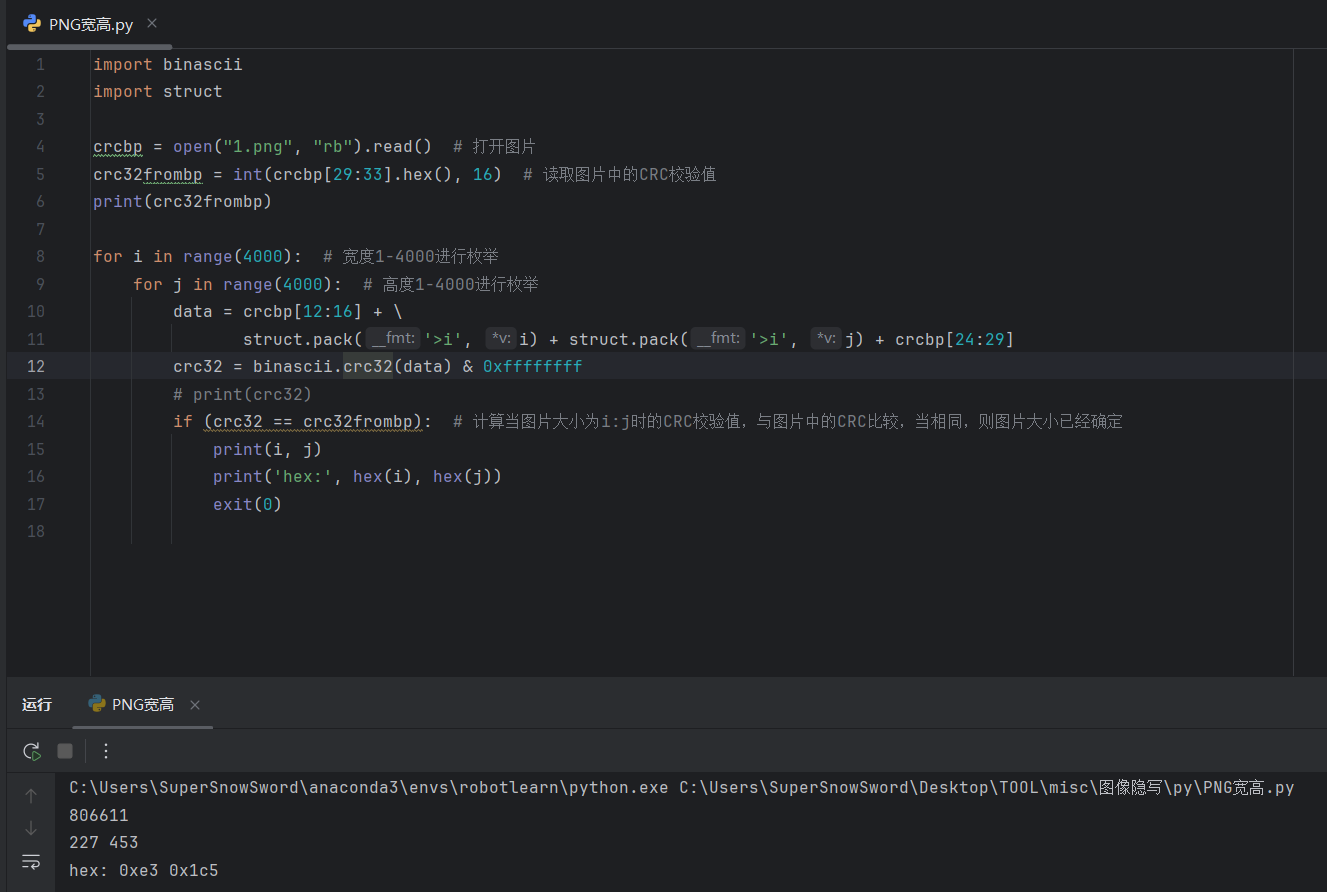The width and height of the screenshot is (1327, 892).
Task: Open the run toolbar more options menu
Action: point(106,751)
